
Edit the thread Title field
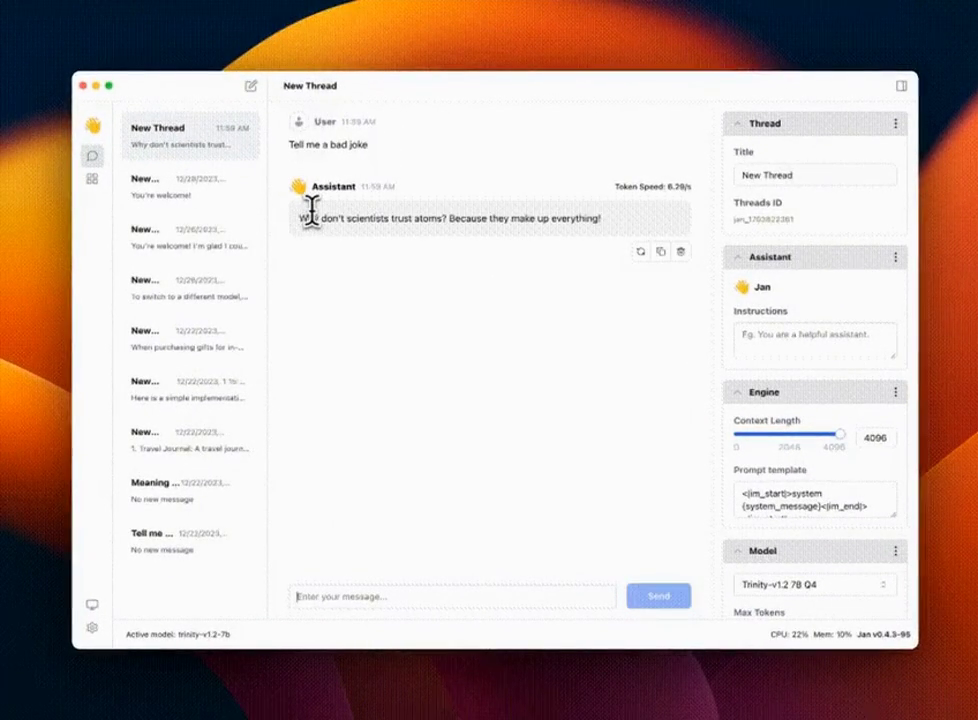coord(815,175)
